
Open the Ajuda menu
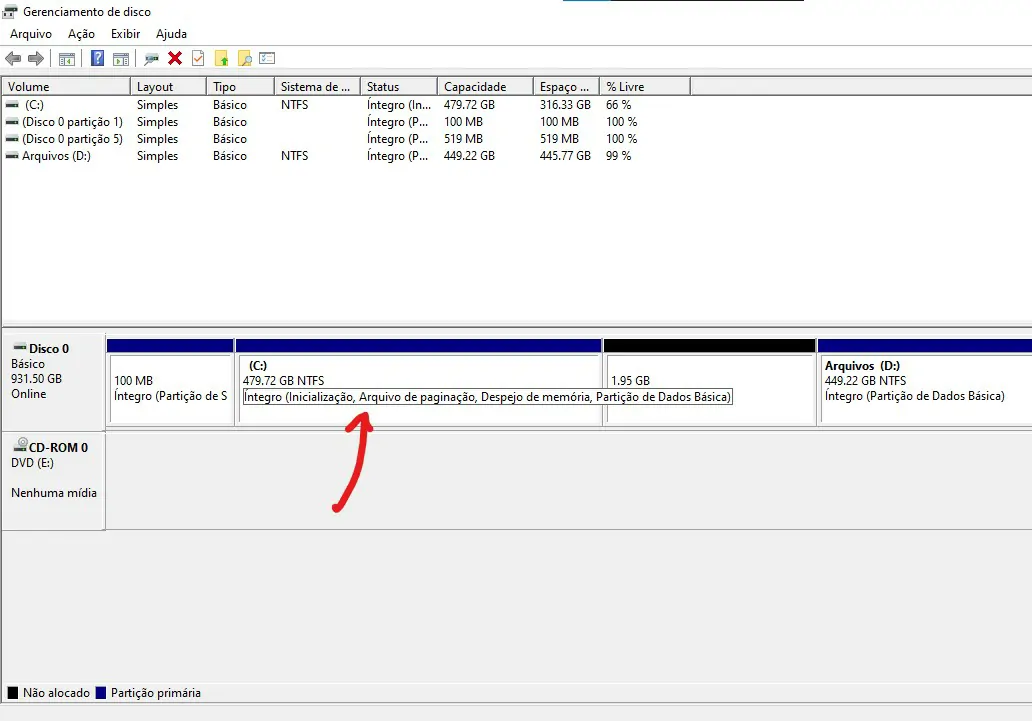point(171,34)
